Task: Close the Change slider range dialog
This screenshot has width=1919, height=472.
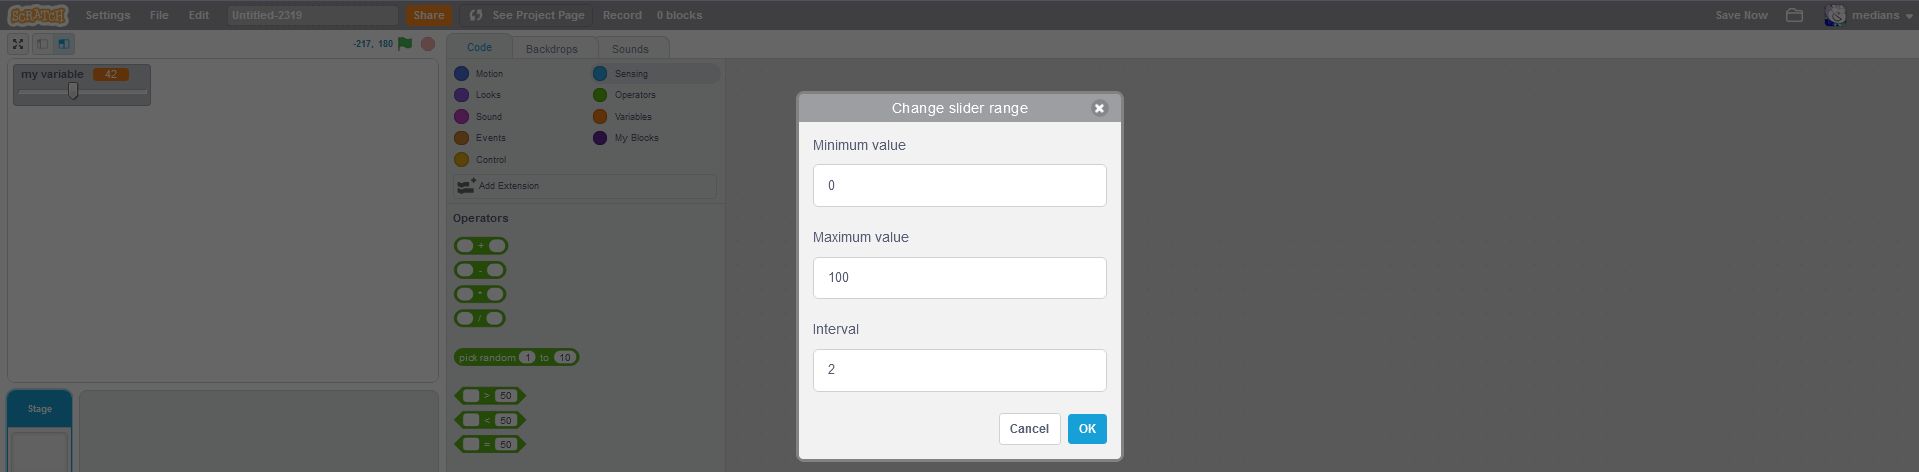Action: click(1099, 108)
